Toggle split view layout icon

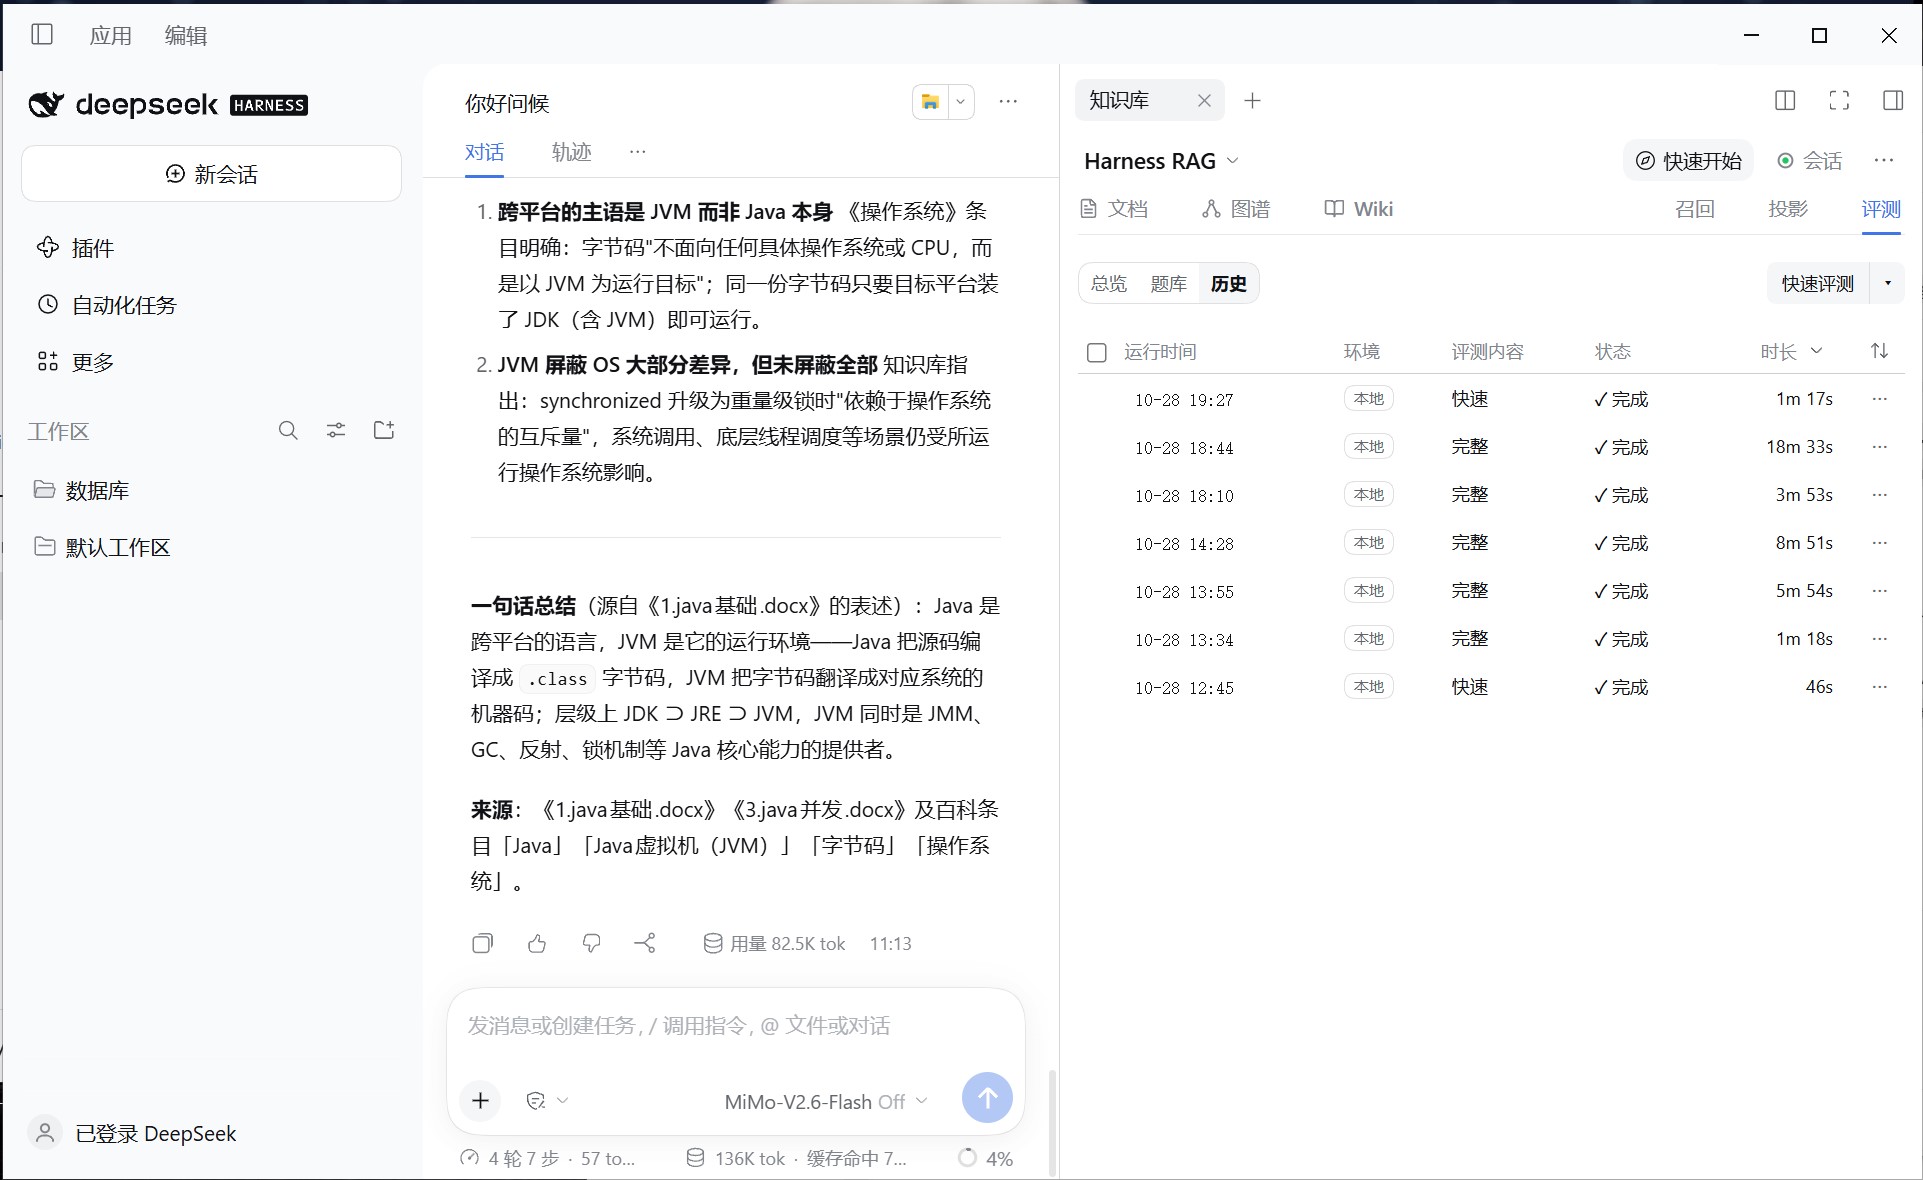[x=1785, y=100]
